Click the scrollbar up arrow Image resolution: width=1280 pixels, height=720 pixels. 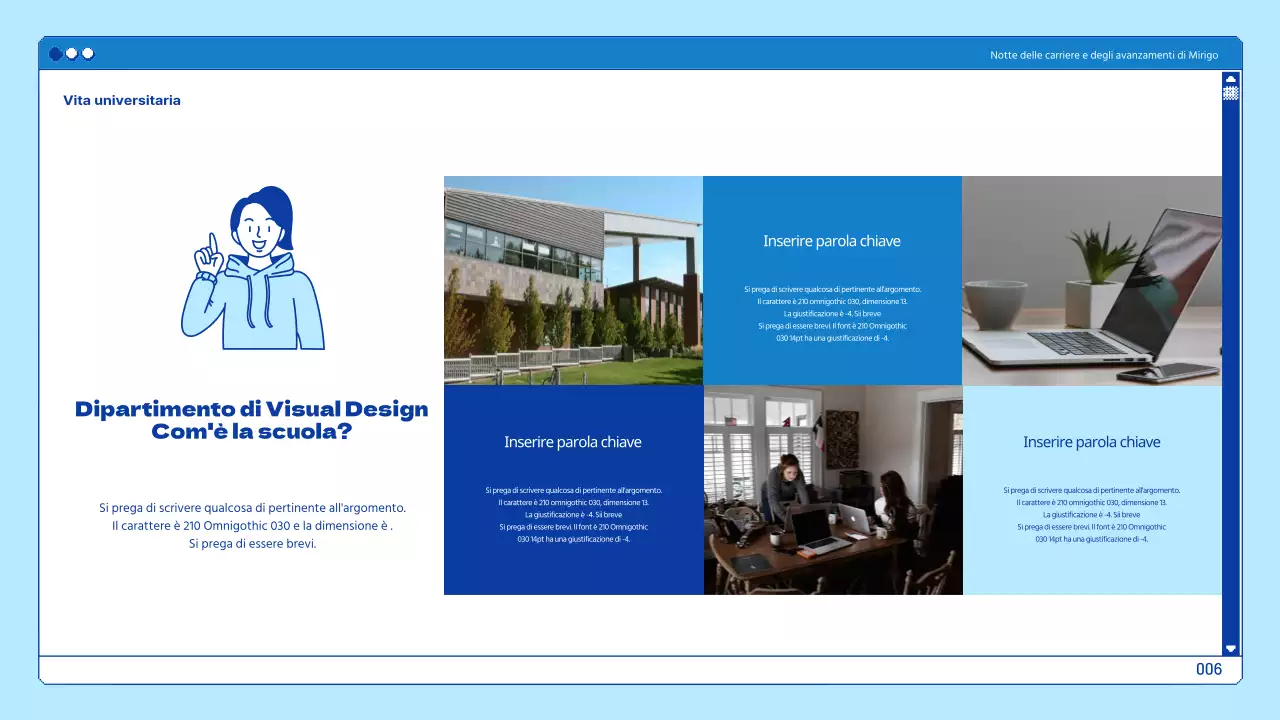pyautogui.click(x=1230, y=78)
